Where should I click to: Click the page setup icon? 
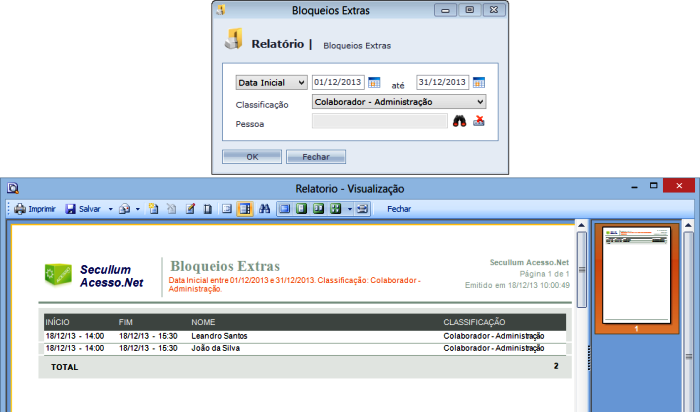(208, 209)
